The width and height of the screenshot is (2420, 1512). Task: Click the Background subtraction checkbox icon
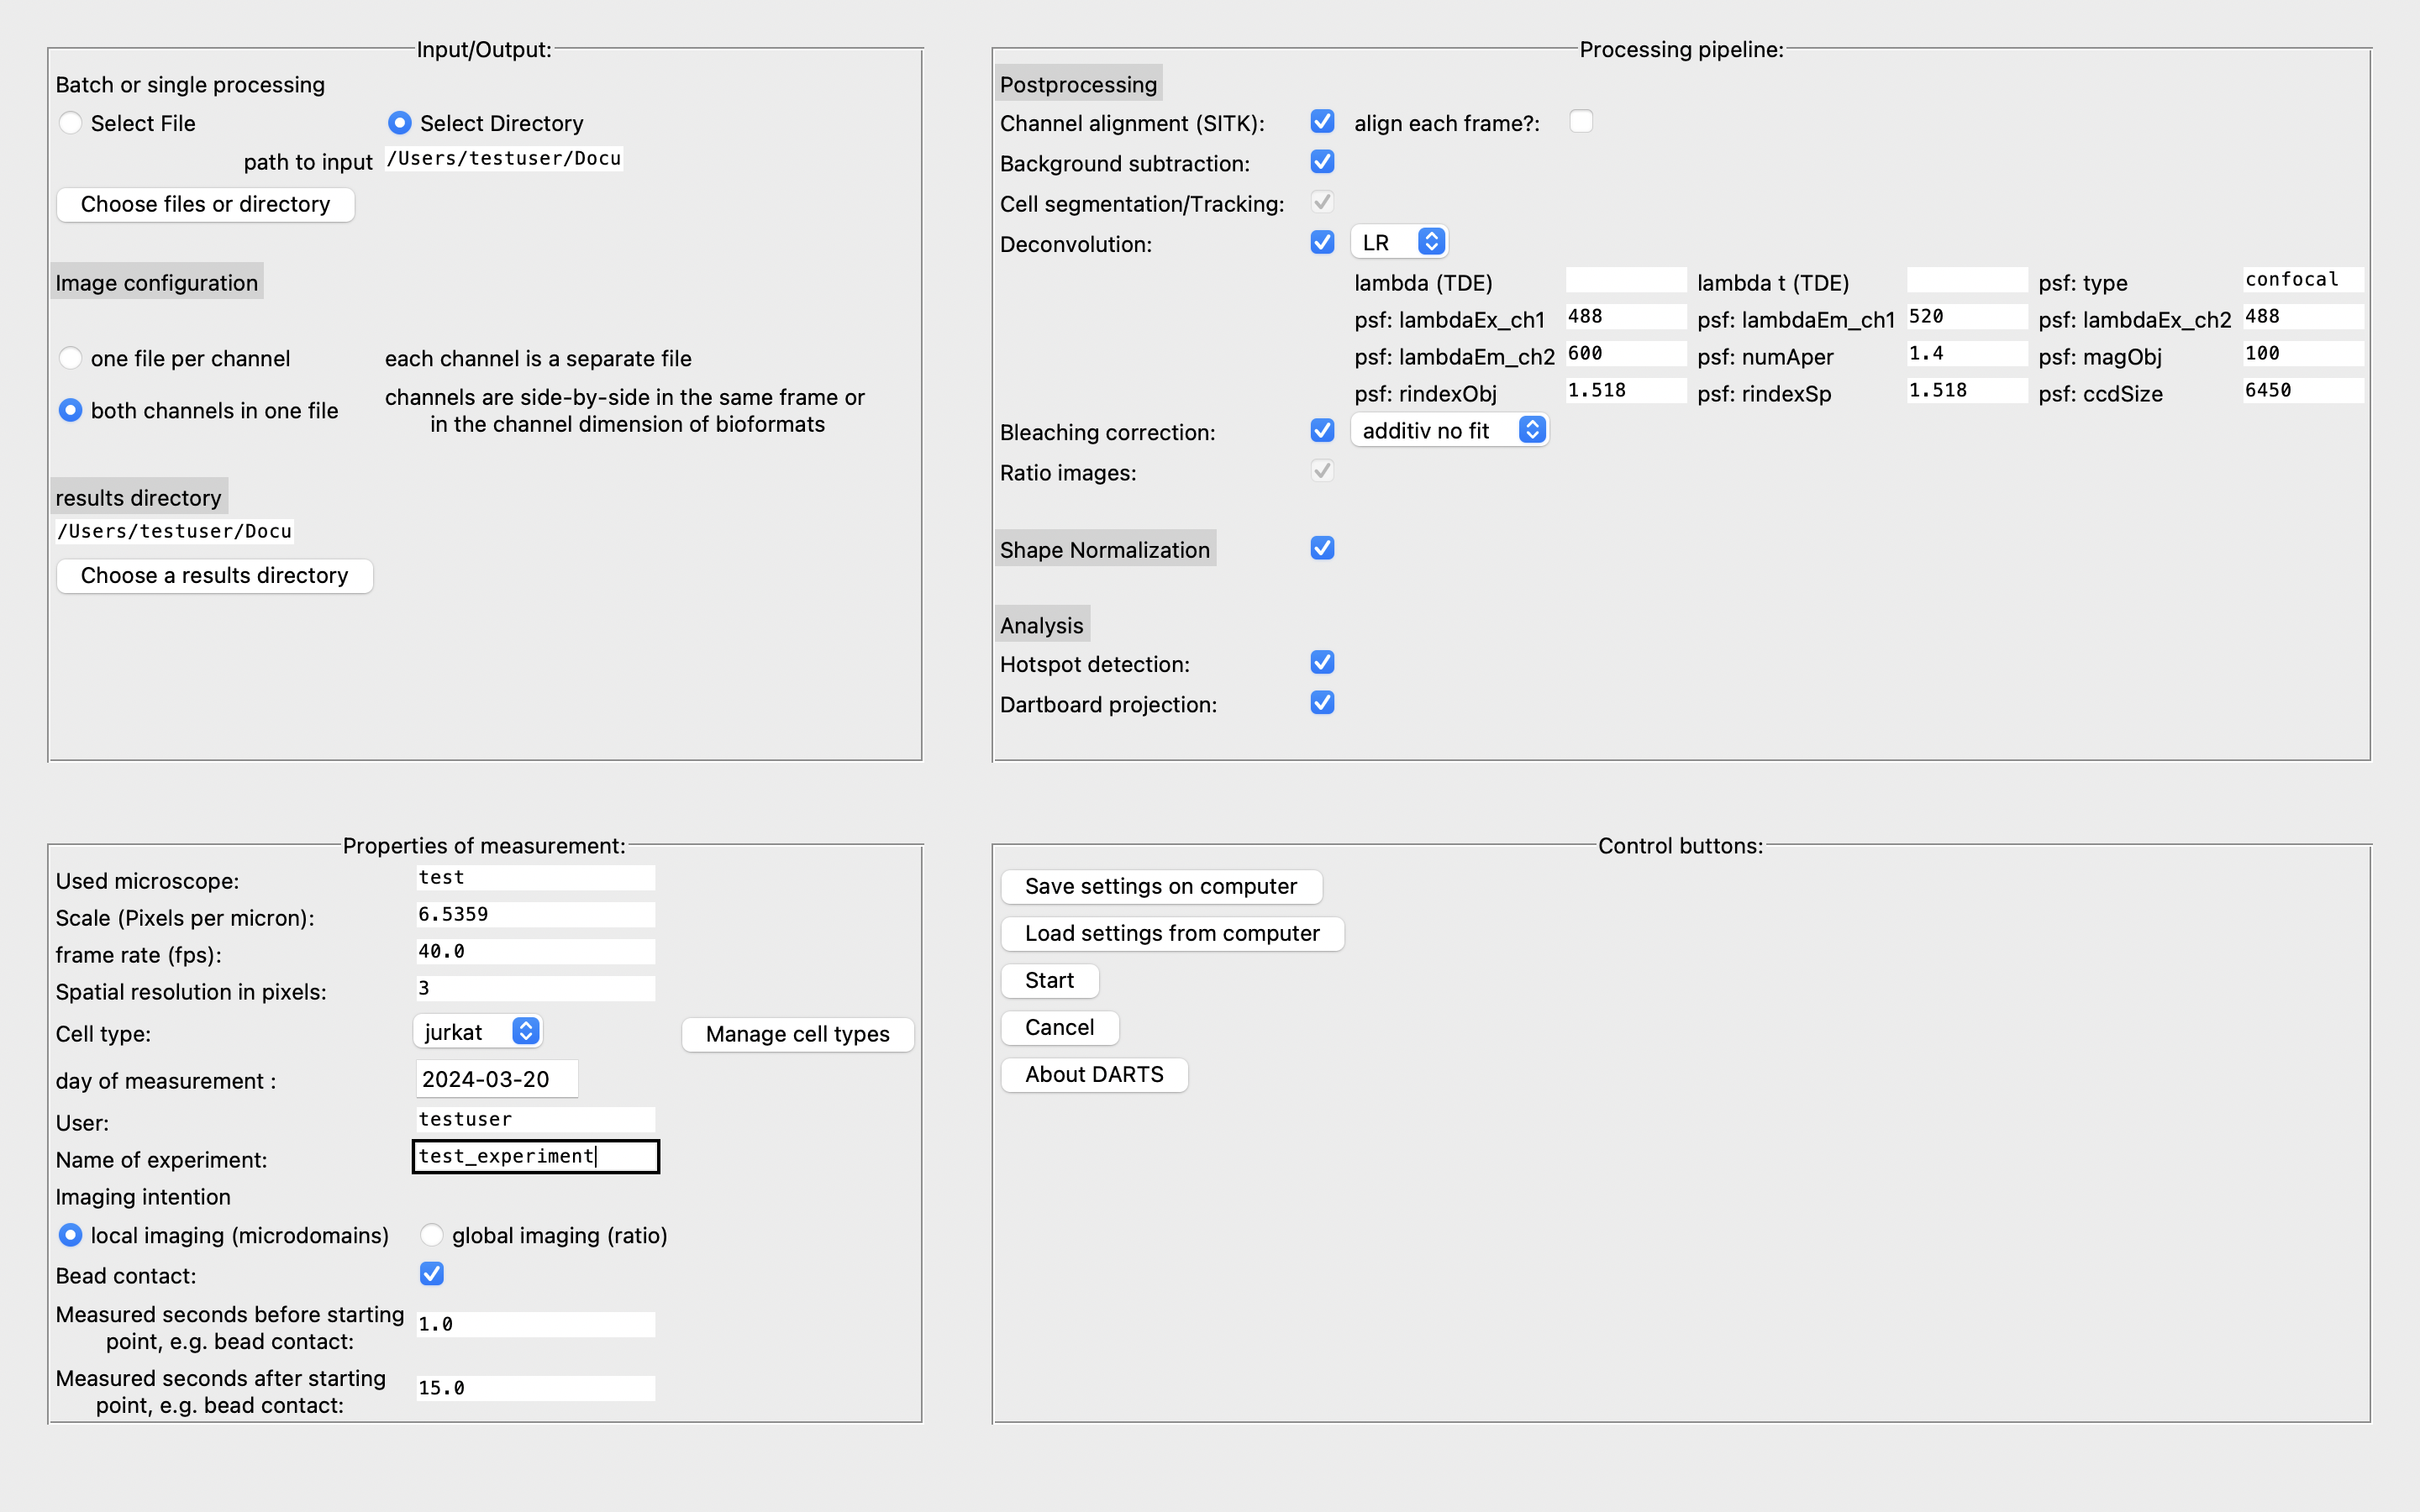[x=1321, y=162]
